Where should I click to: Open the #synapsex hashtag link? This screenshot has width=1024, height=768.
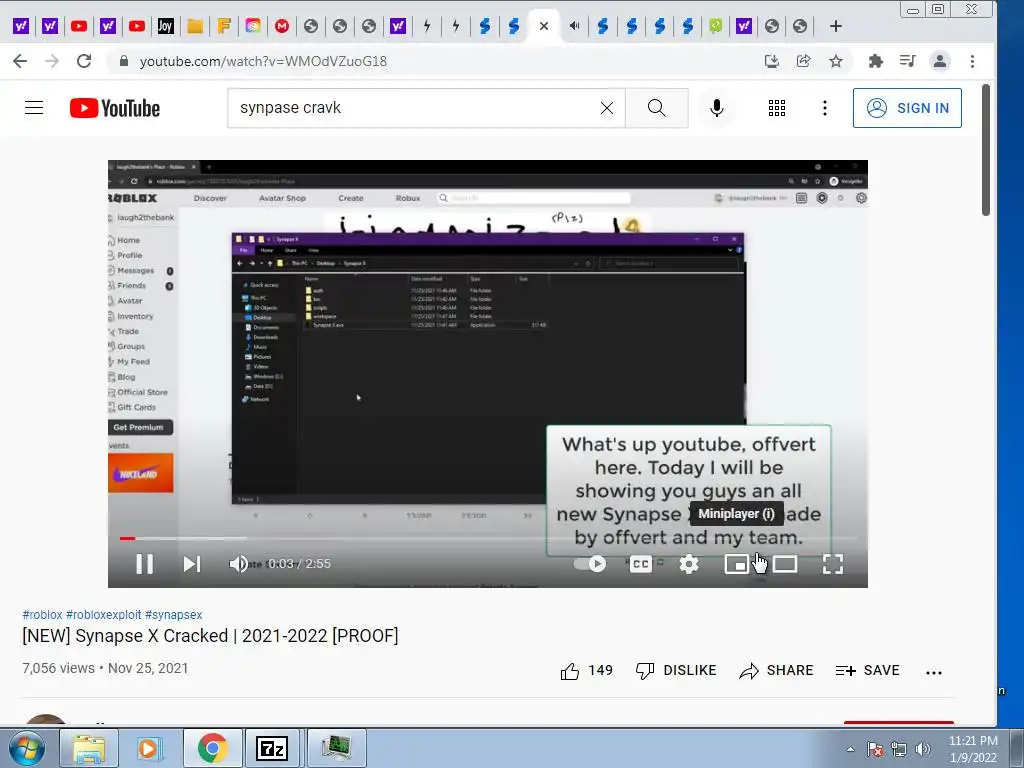(173, 615)
